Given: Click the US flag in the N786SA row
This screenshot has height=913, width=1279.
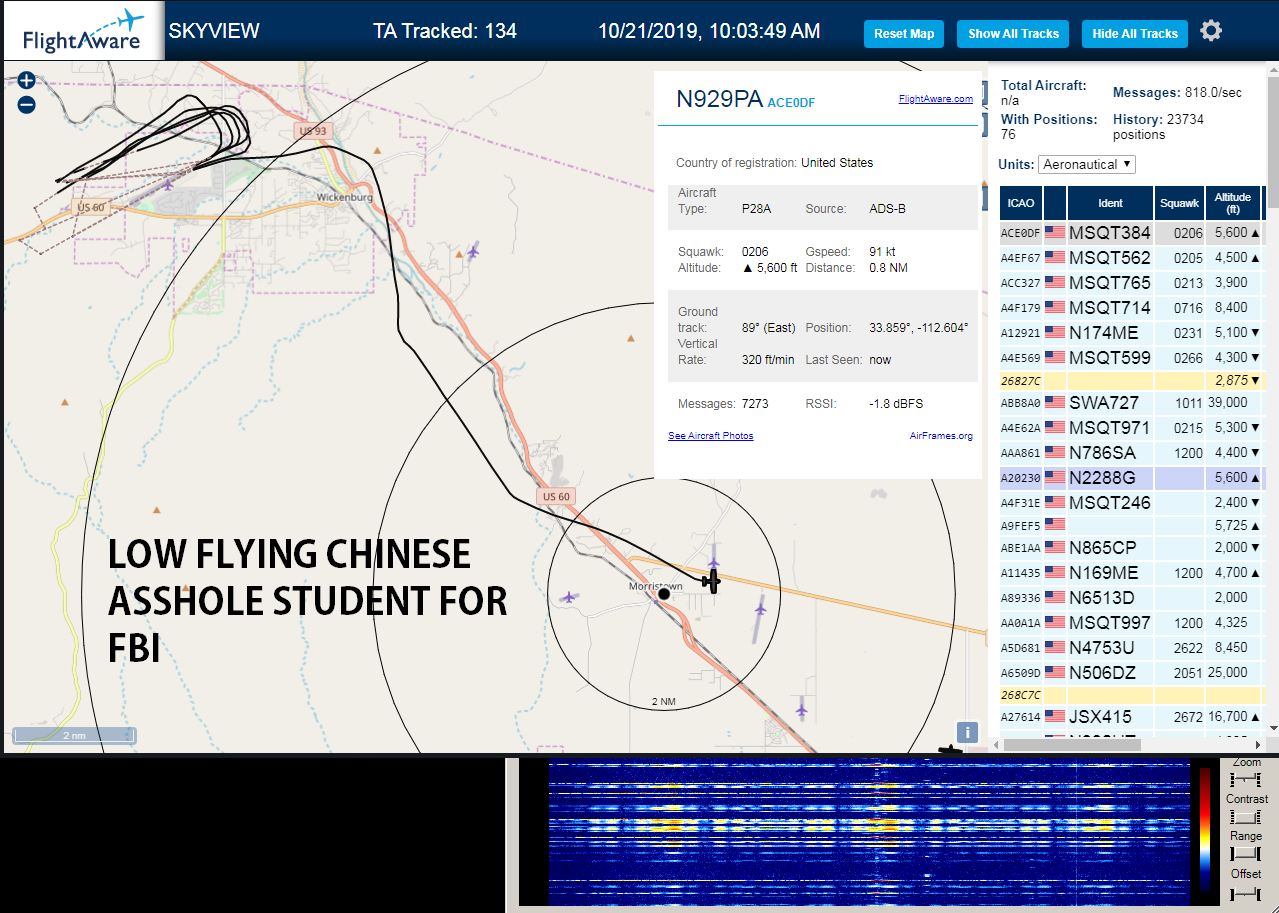Looking at the screenshot, I should coord(1054,452).
